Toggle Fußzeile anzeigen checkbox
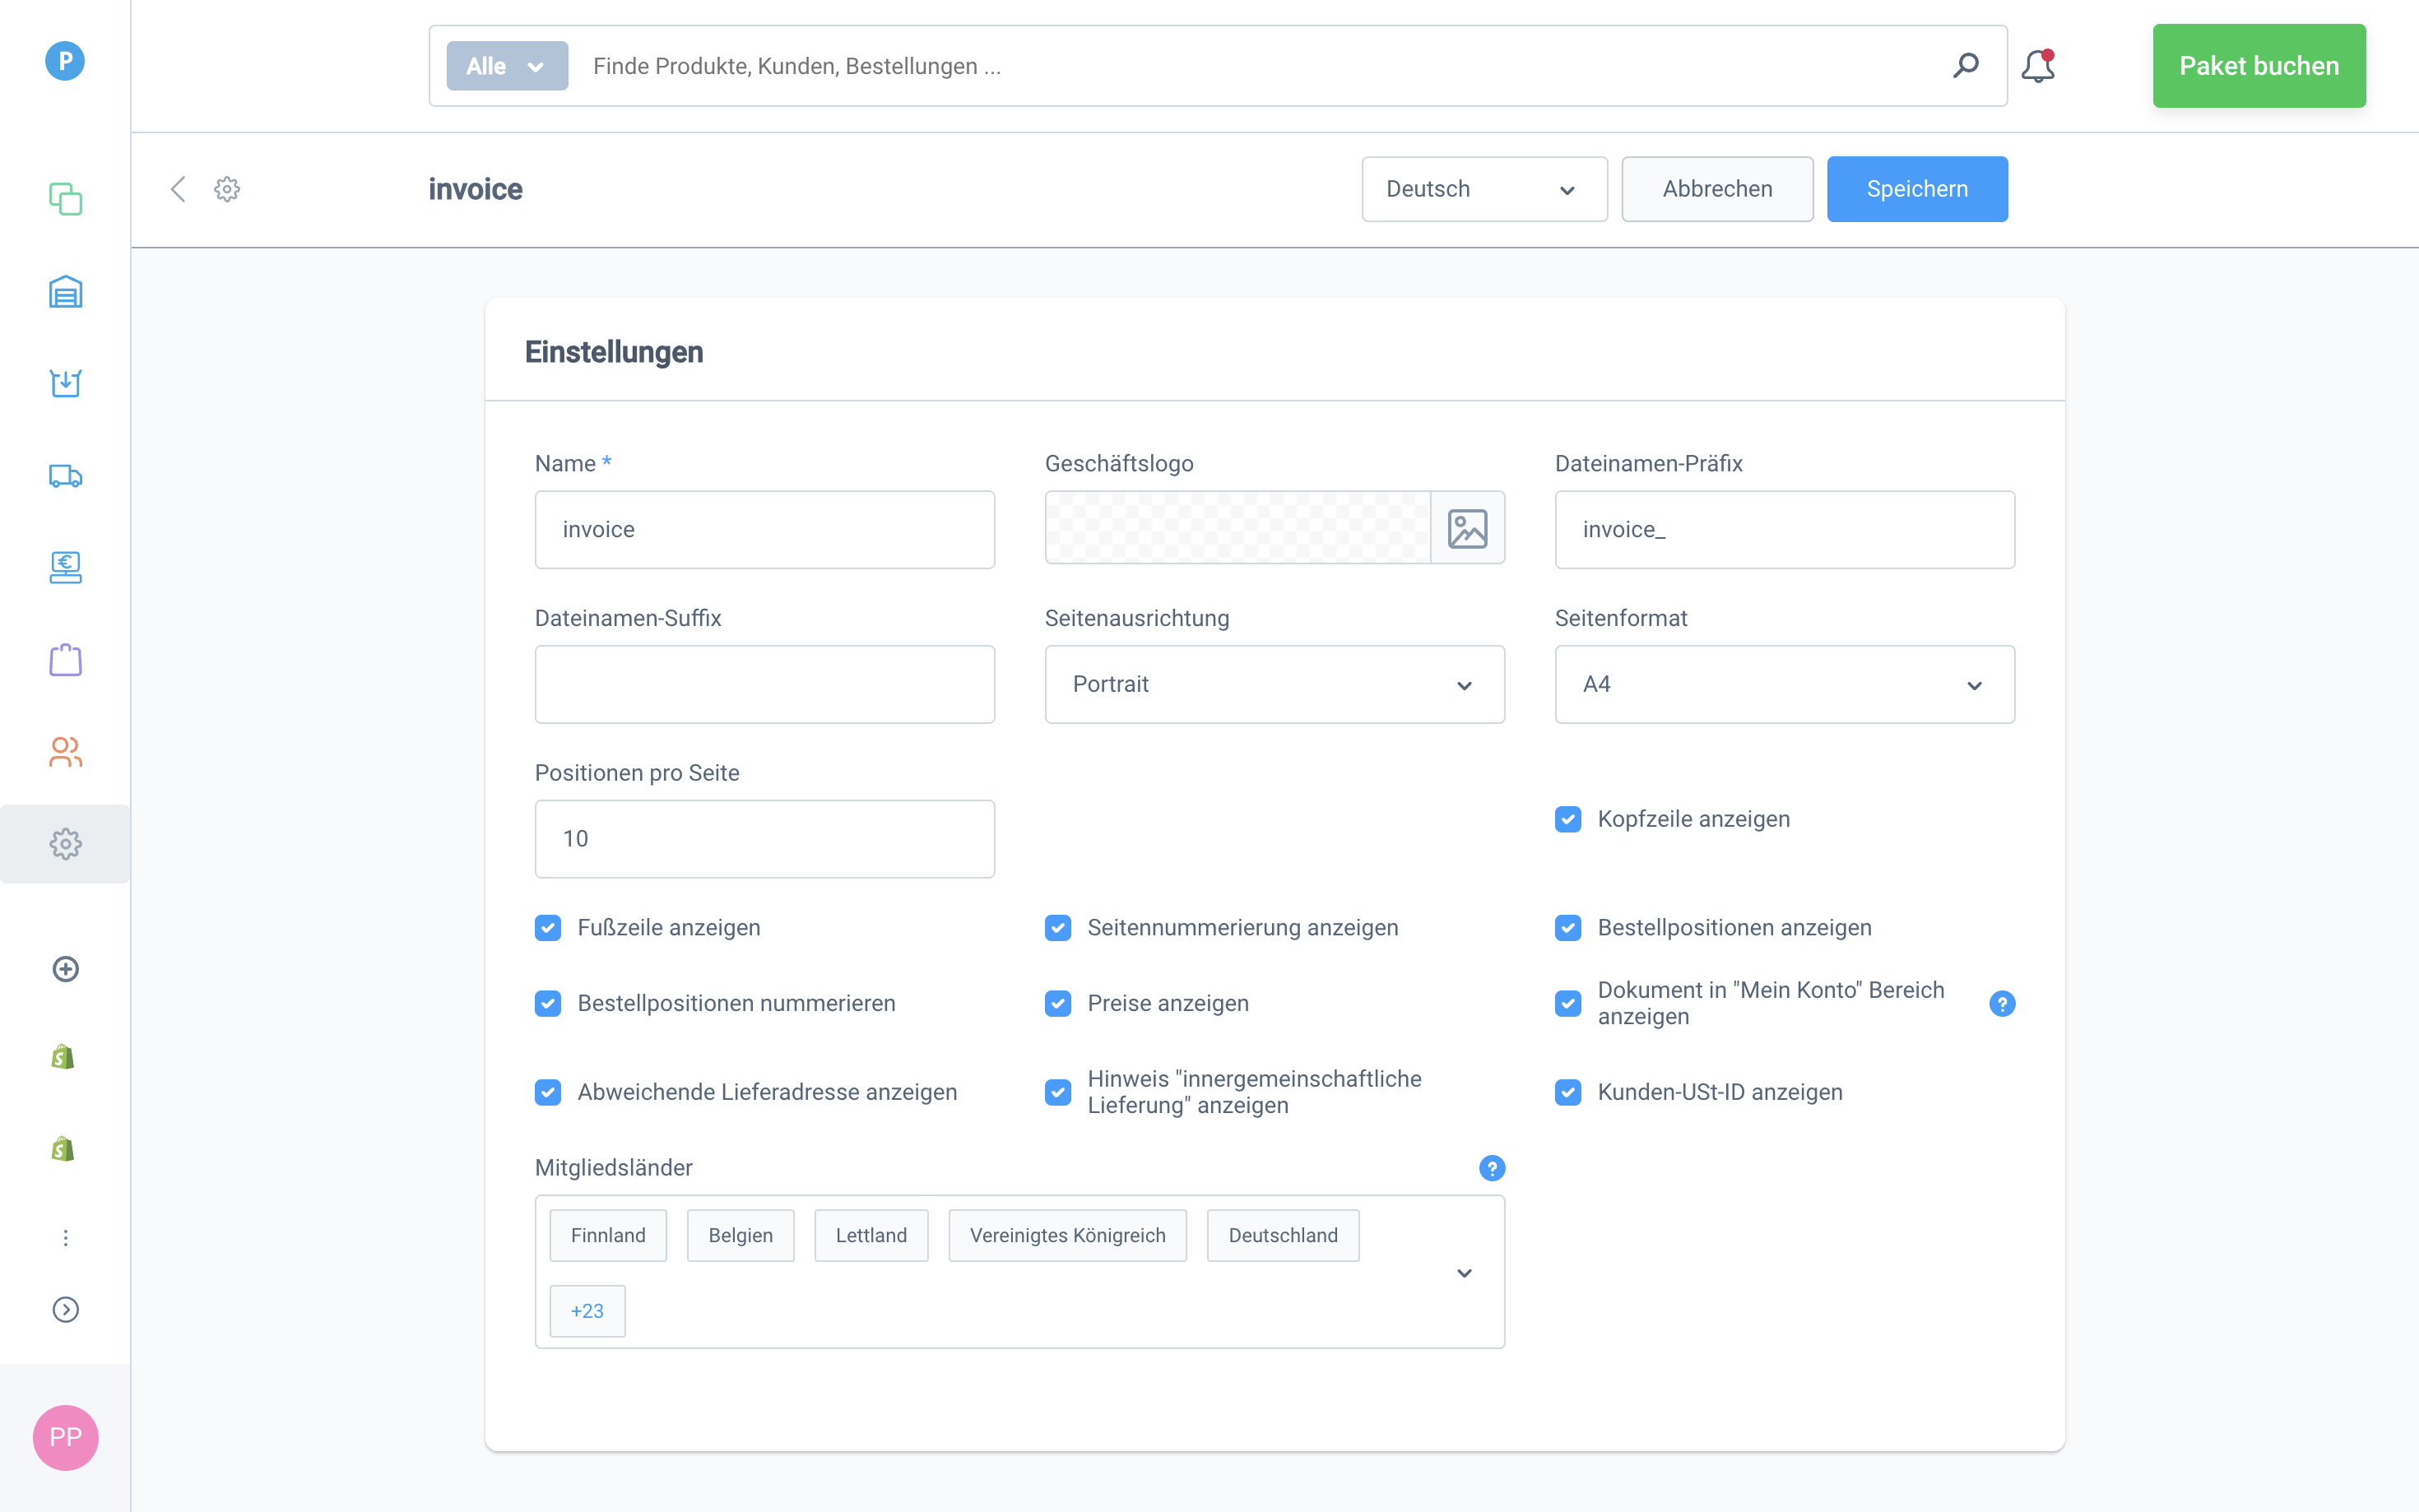This screenshot has height=1512, width=2419. click(548, 928)
